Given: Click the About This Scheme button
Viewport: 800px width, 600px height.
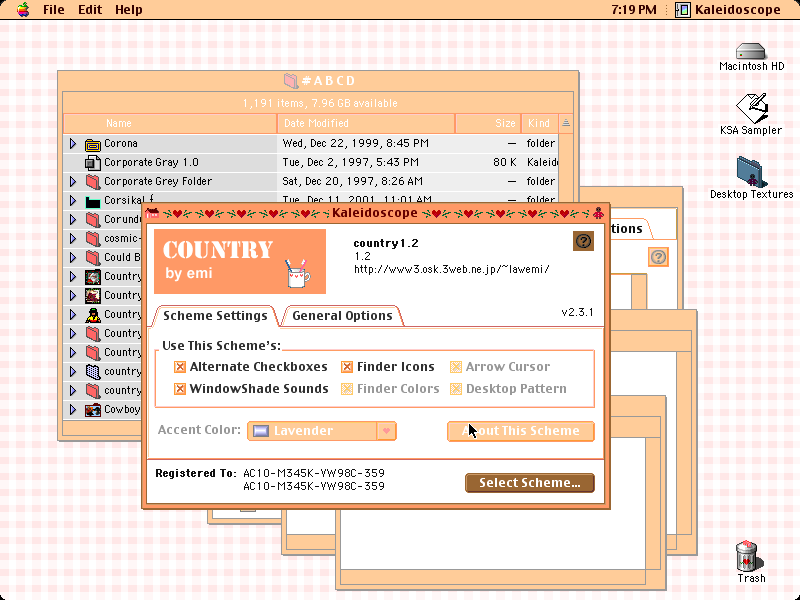Looking at the screenshot, I should point(521,431).
